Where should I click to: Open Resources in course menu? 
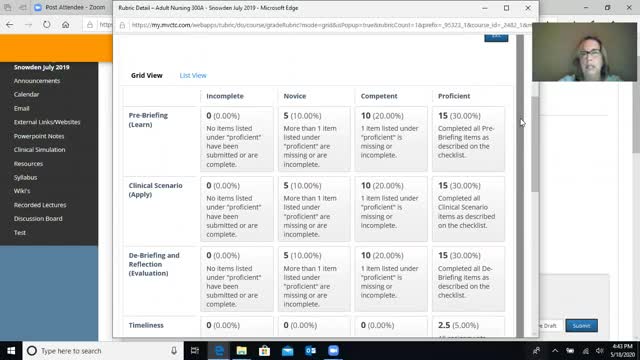point(28,164)
